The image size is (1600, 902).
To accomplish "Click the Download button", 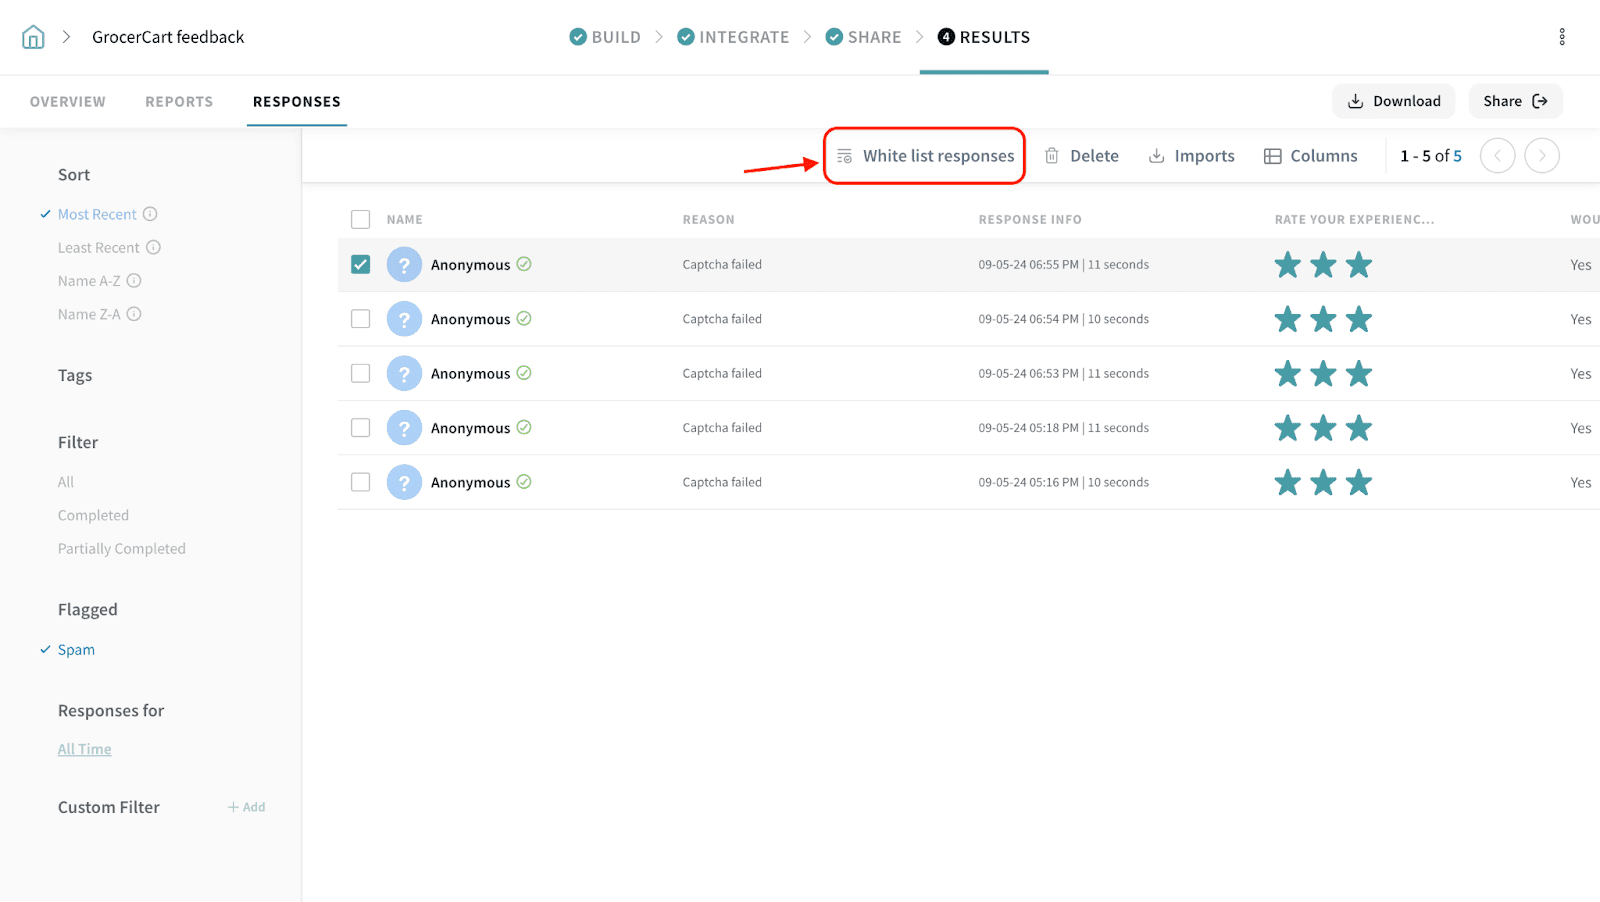I will pos(1393,101).
